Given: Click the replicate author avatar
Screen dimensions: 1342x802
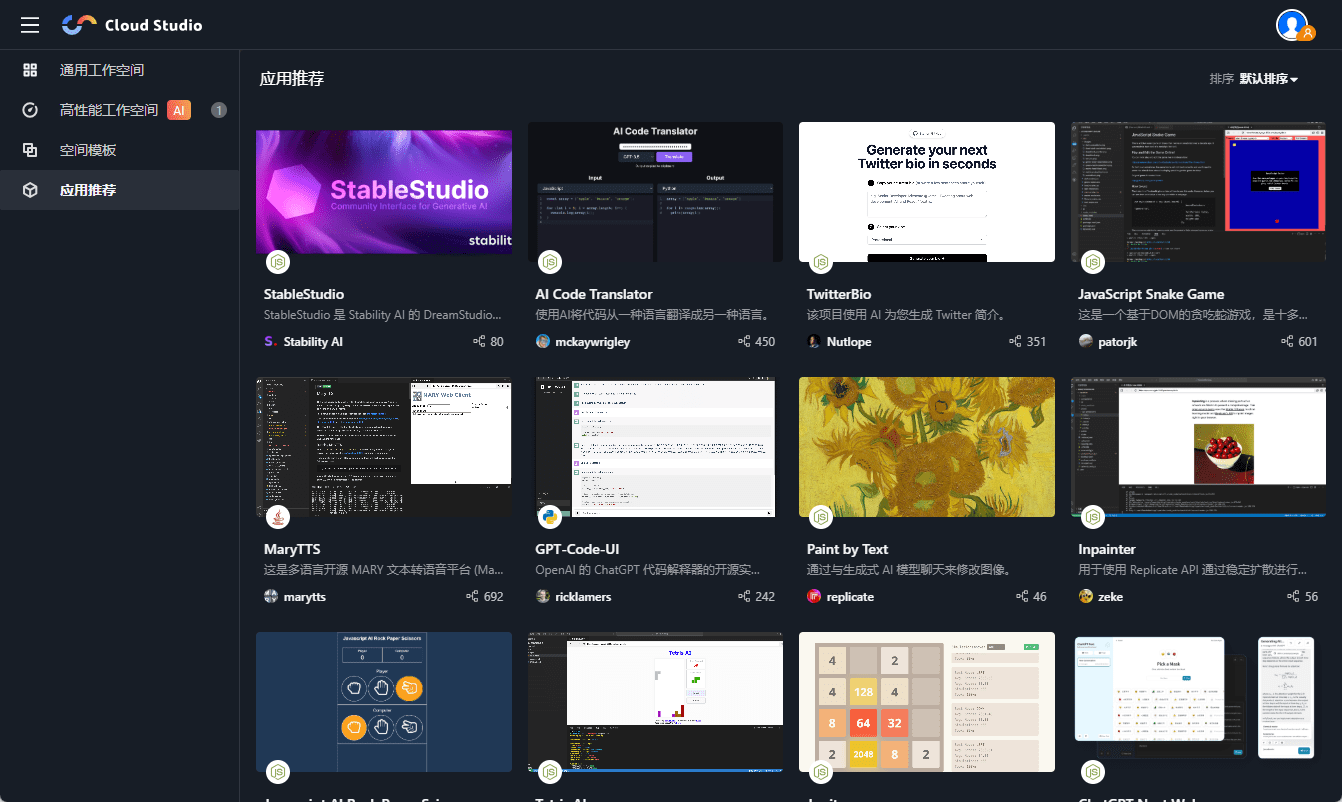Looking at the screenshot, I should click(814, 596).
